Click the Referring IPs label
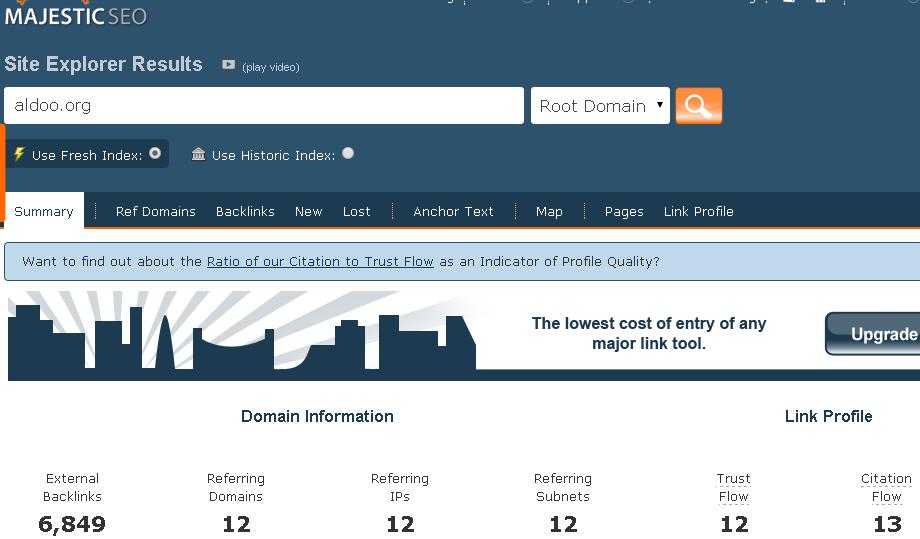 coord(400,487)
